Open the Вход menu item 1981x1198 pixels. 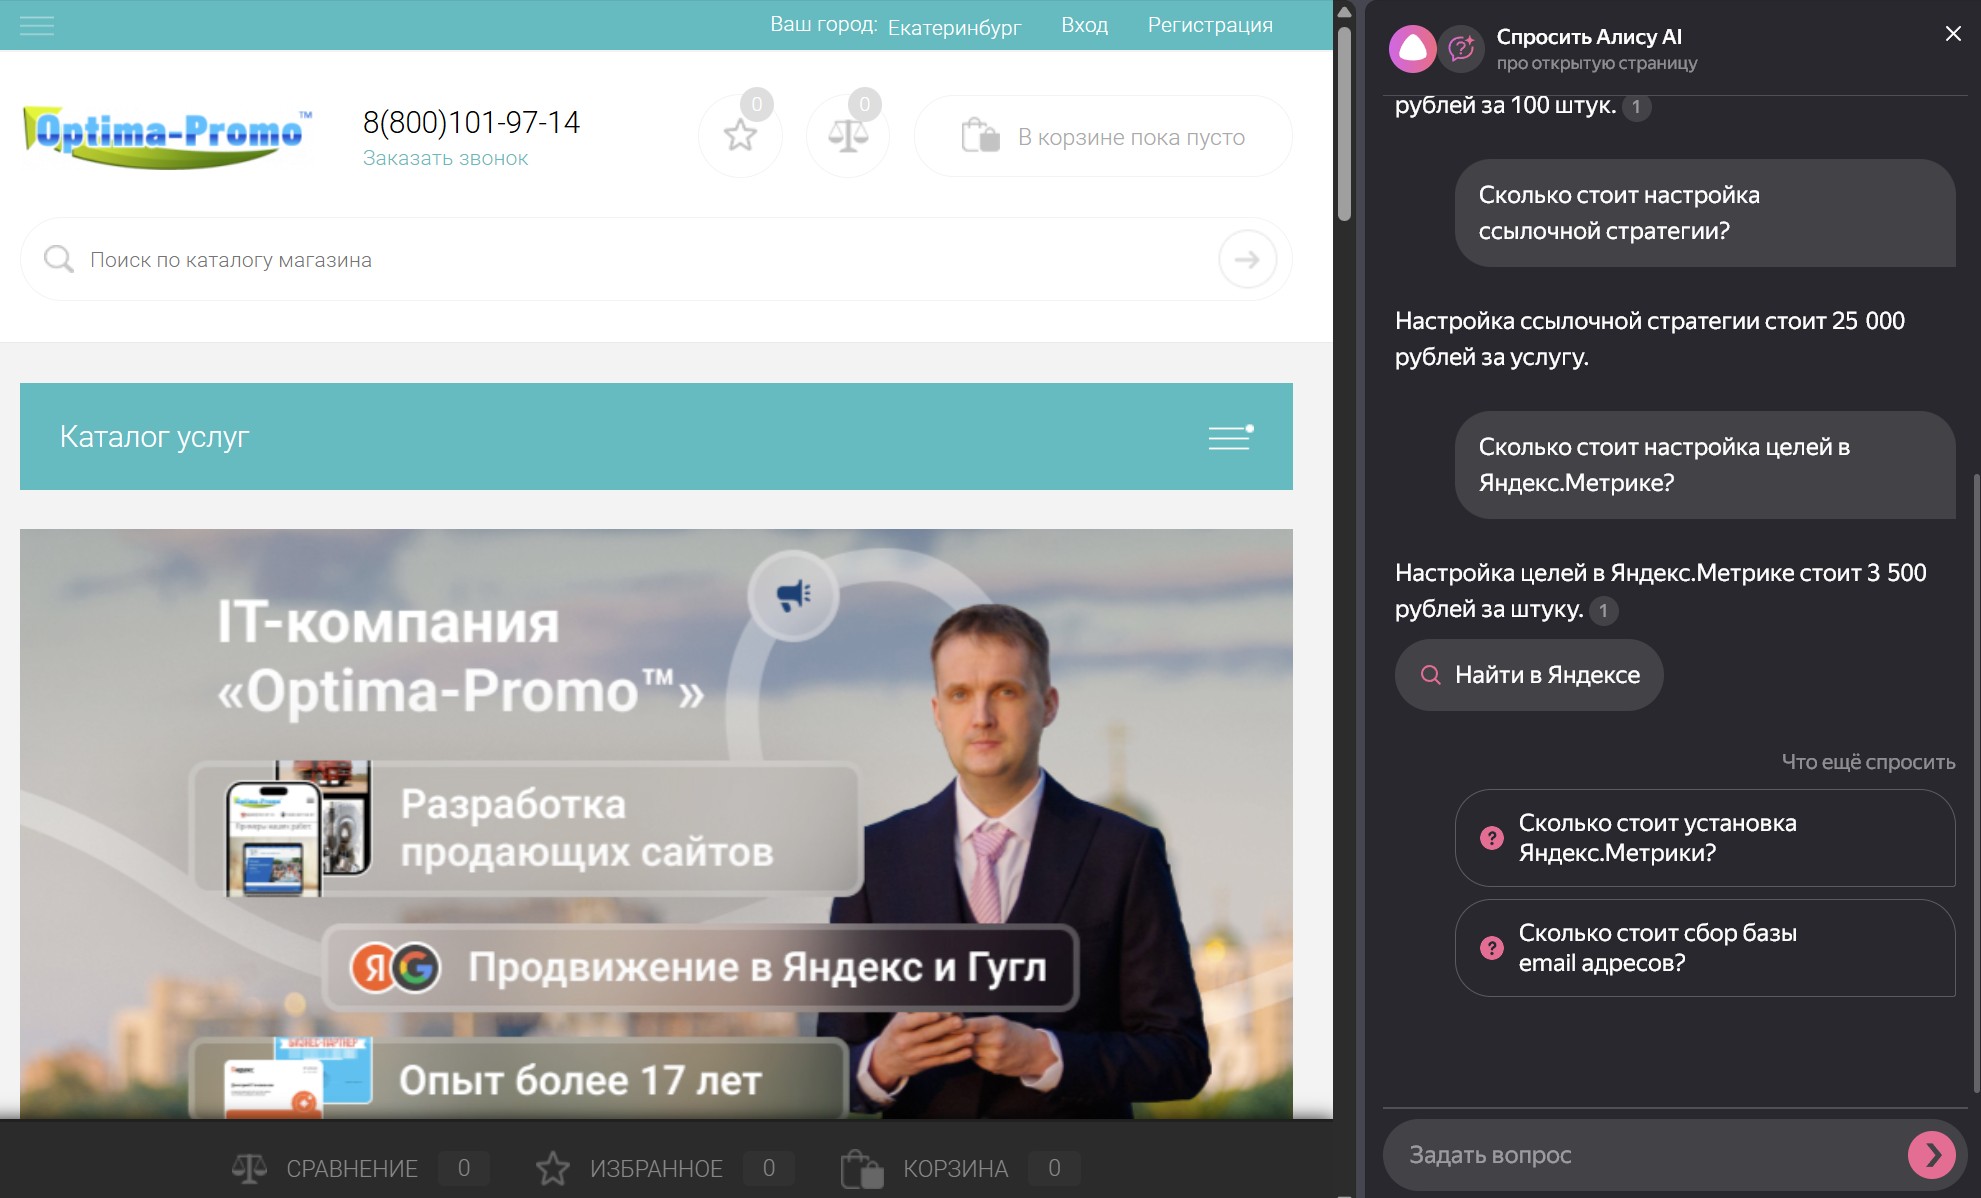tap(1084, 25)
